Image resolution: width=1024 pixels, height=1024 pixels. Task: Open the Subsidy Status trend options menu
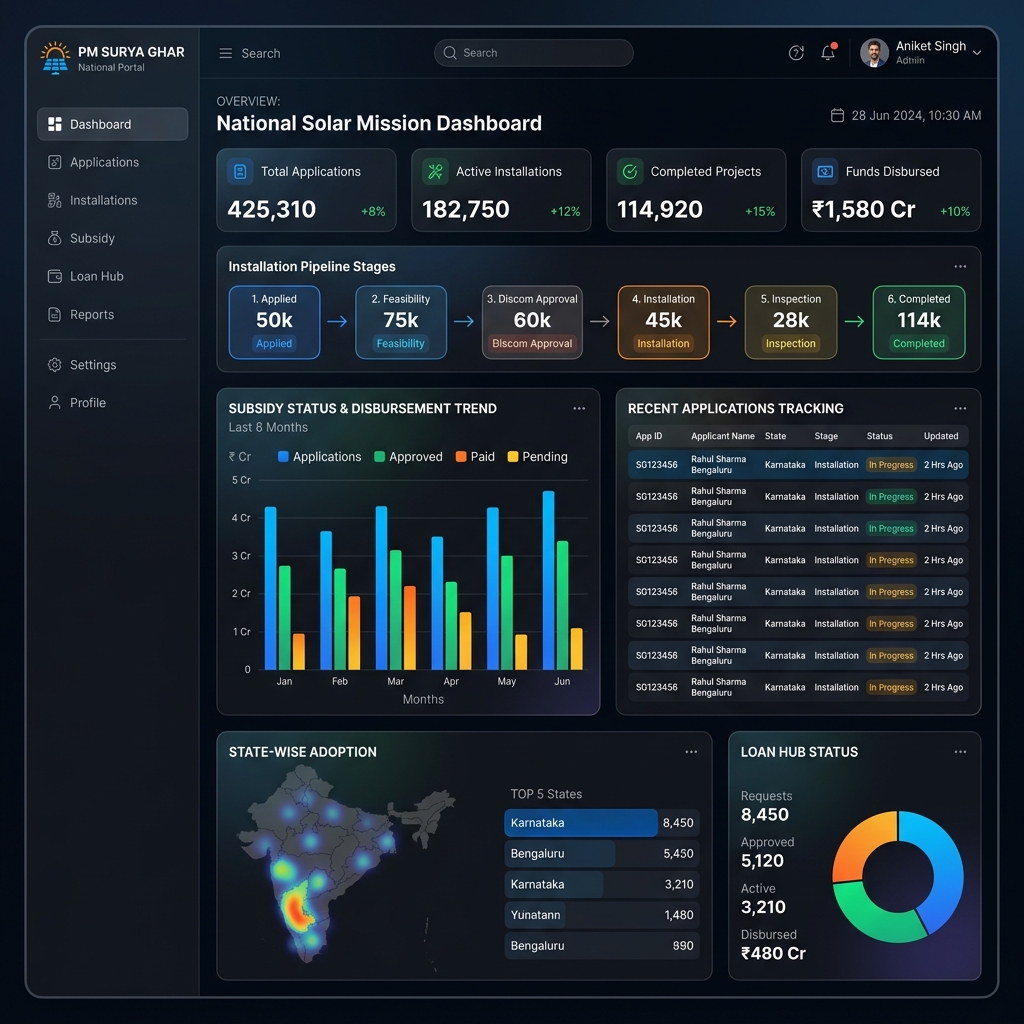click(579, 408)
